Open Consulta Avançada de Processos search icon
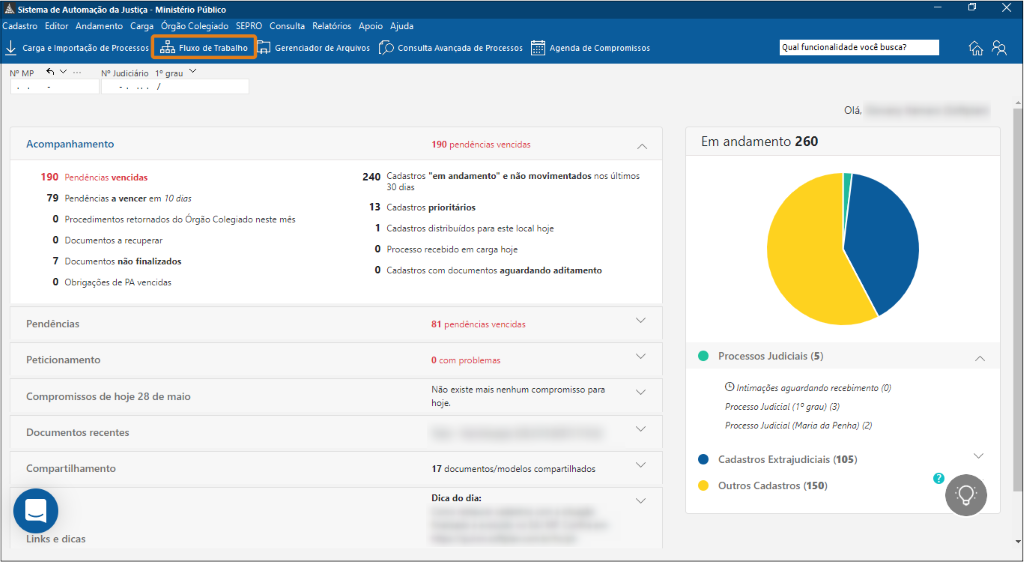This screenshot has width=1024, height=562. (386, 48)
